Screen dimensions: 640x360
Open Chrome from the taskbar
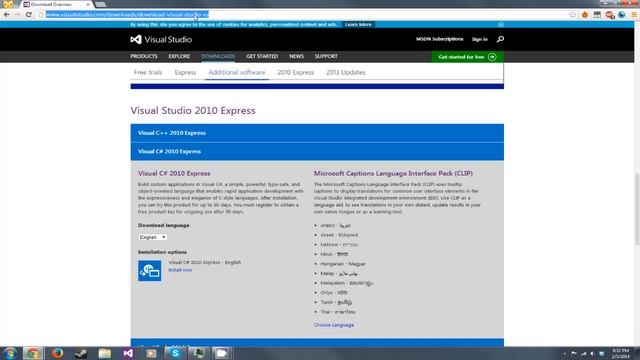(x=33, y=353)
